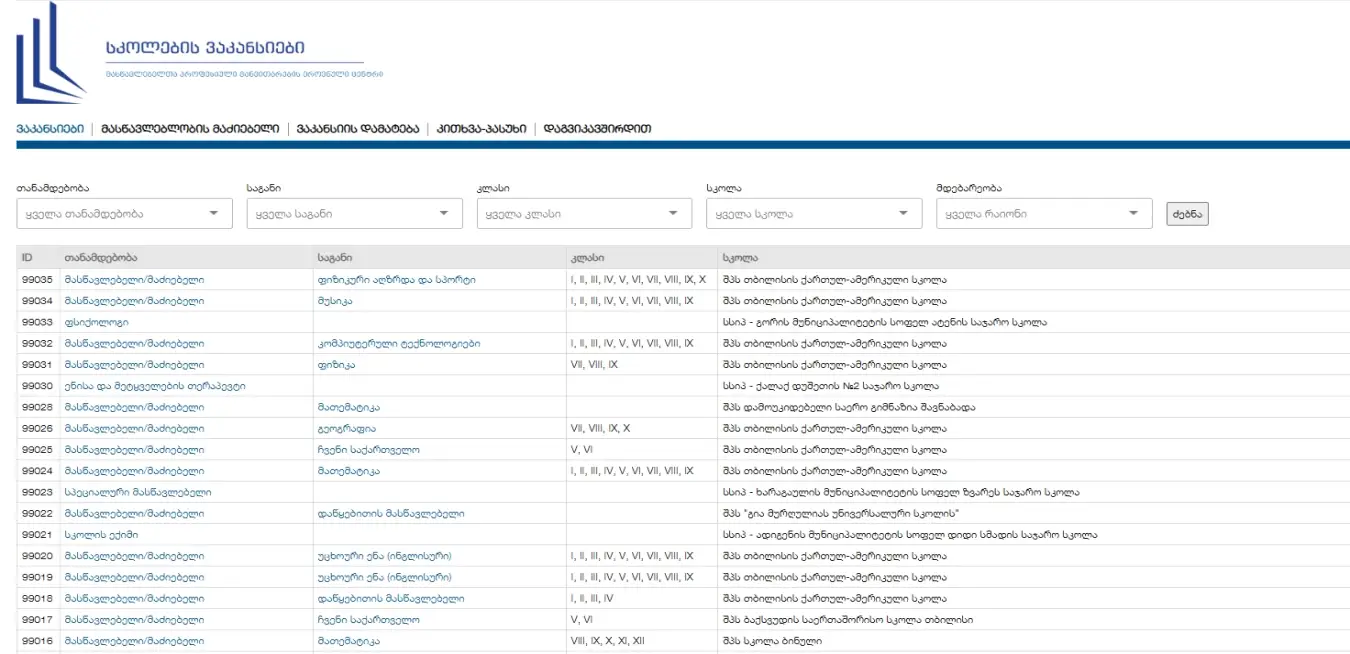Open the სკოლის ექიმი position link
The image size is (1350, 654).
coord(101,534)
